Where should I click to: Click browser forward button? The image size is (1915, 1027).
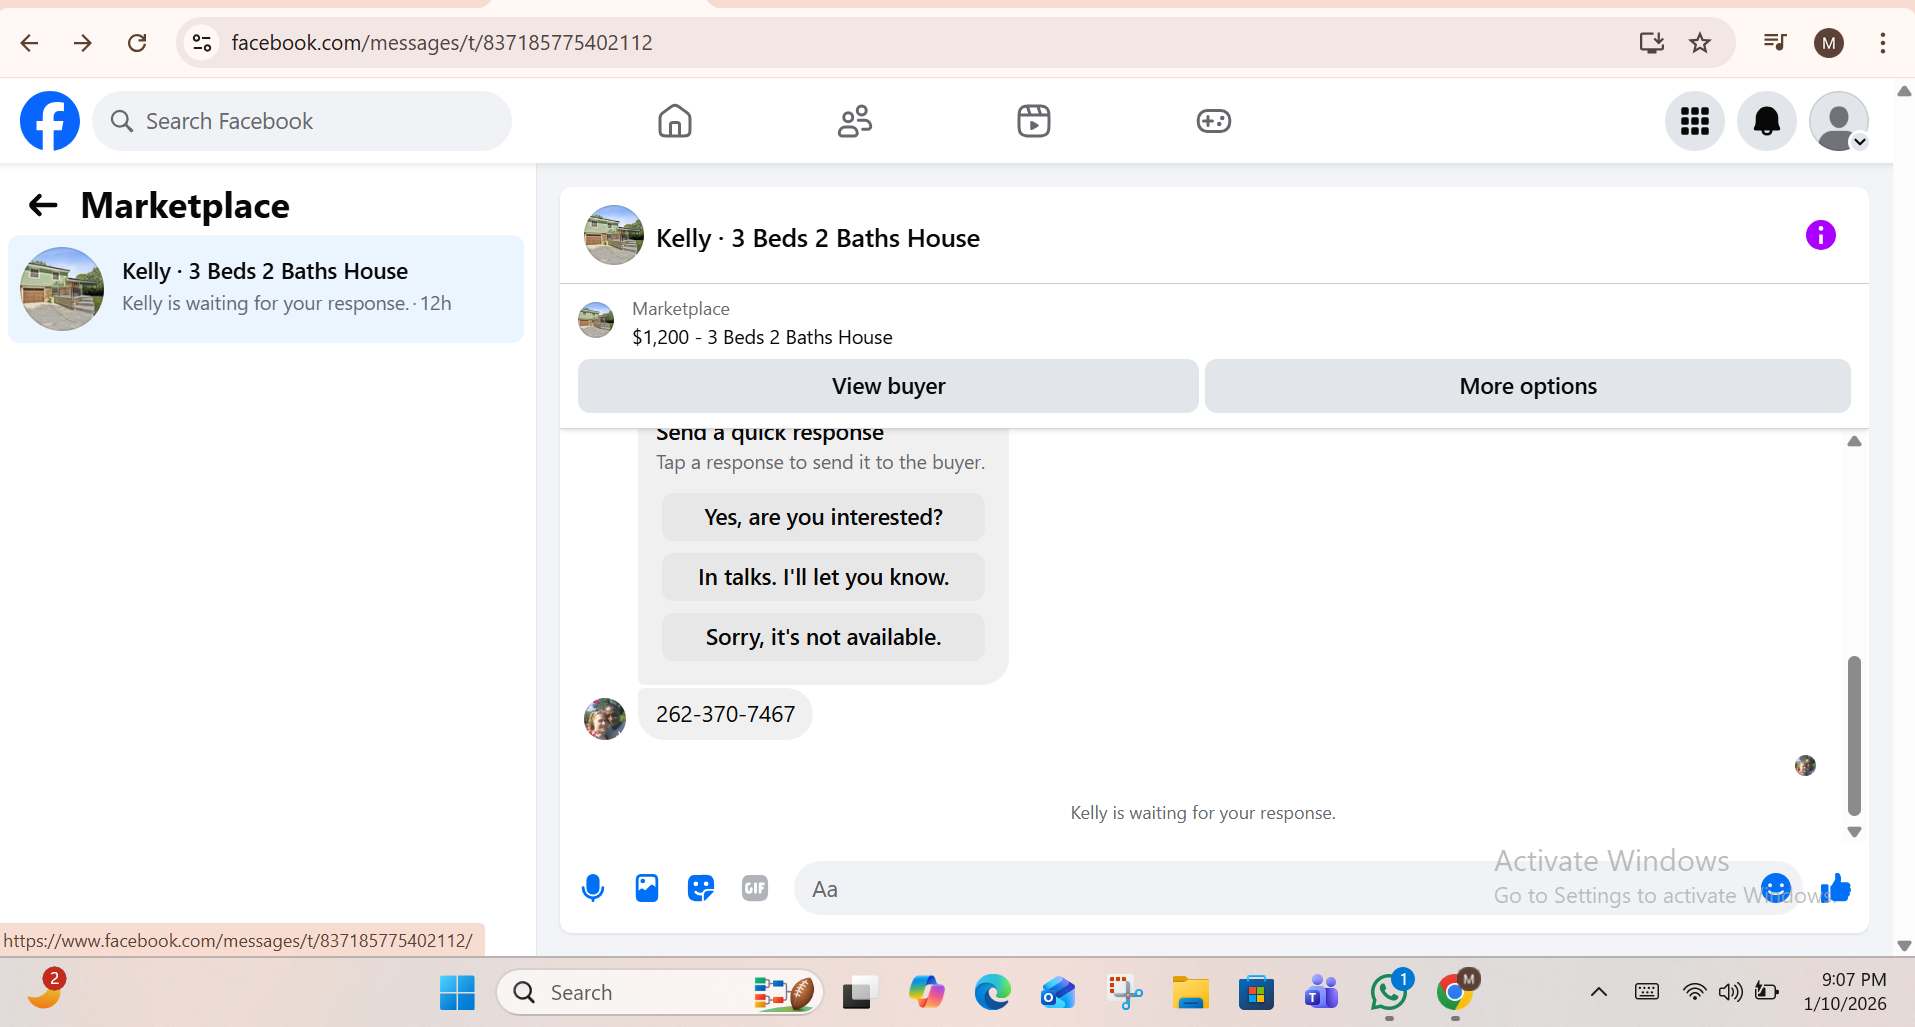tap(83, 43)
